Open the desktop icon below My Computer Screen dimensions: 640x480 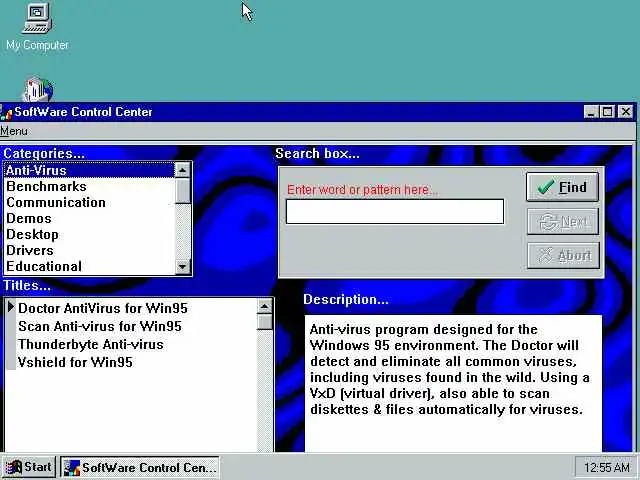pyautogui.click(x=38, y=89)
